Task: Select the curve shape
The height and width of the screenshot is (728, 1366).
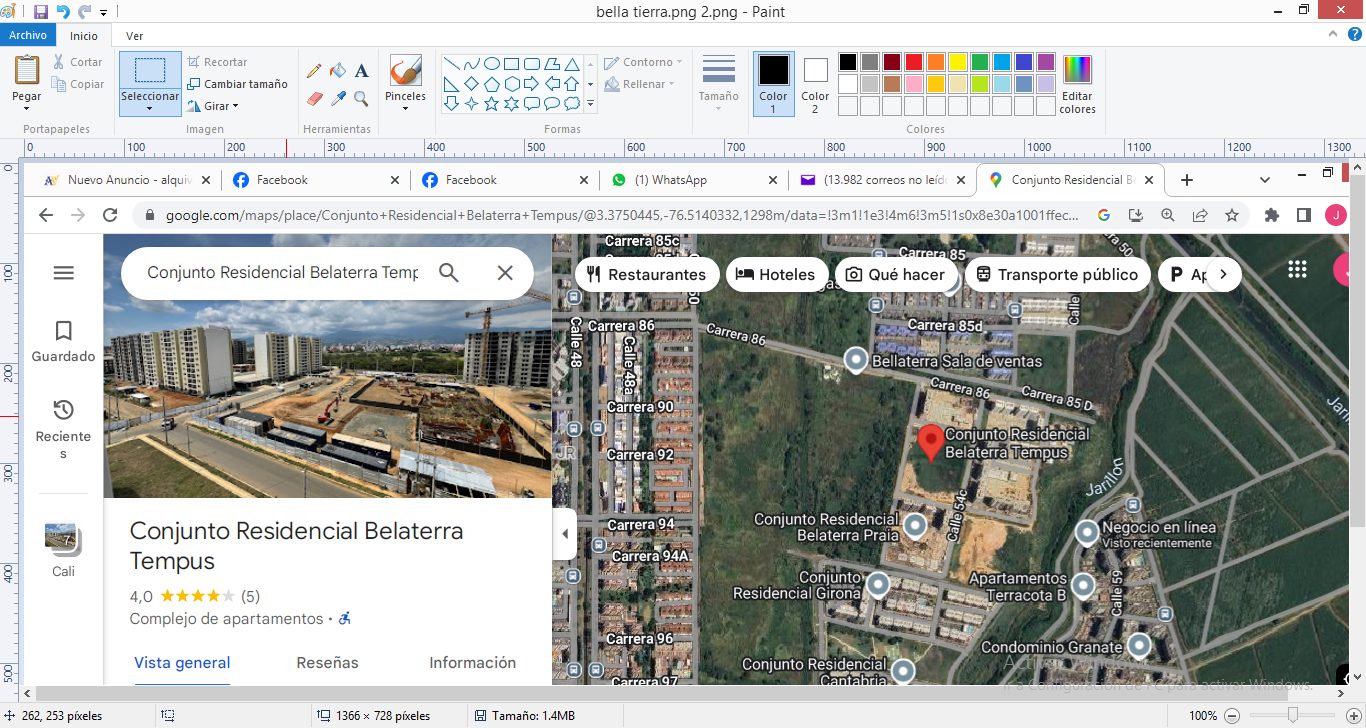Action: [471, 63]
